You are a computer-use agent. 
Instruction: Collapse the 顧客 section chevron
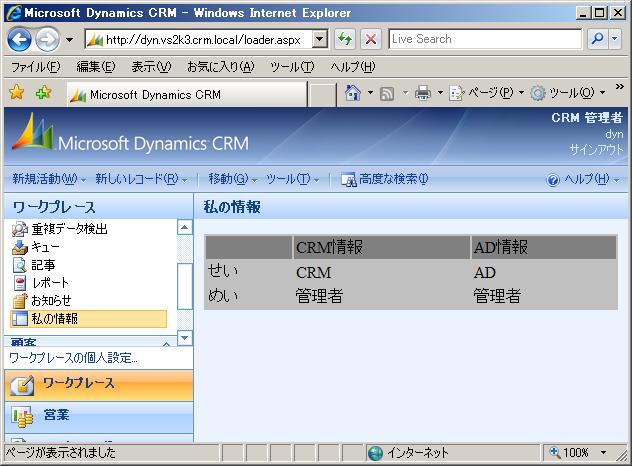[166, 343]
